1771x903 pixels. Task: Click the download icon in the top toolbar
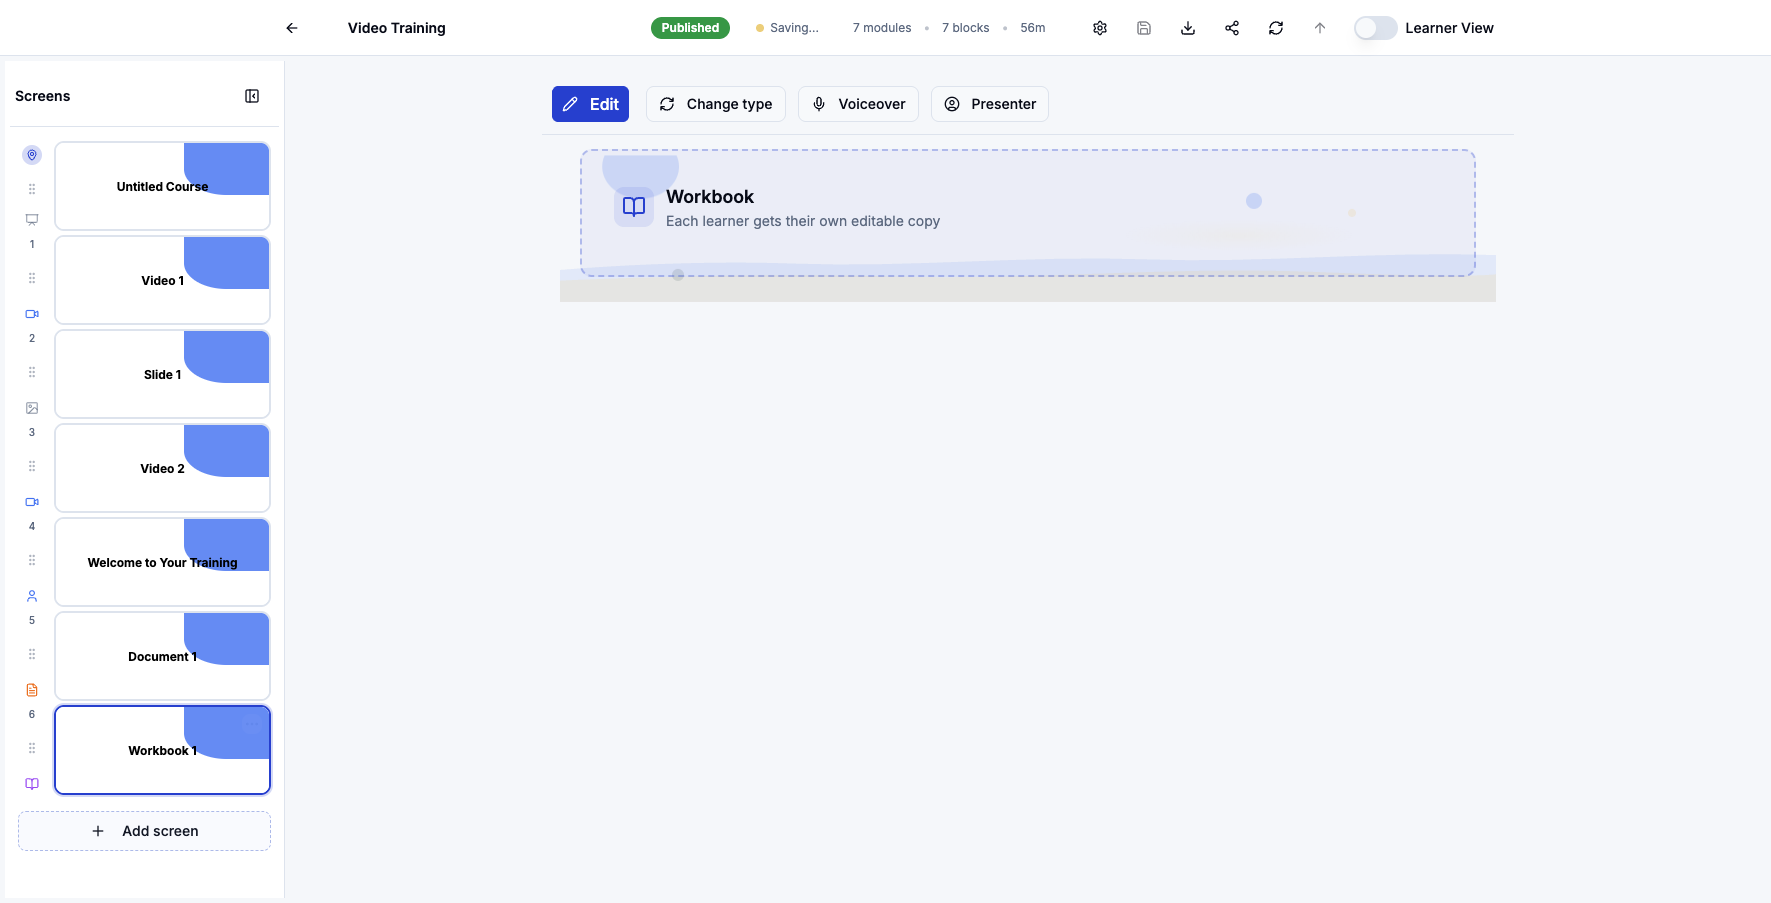tap(1187, 27)
